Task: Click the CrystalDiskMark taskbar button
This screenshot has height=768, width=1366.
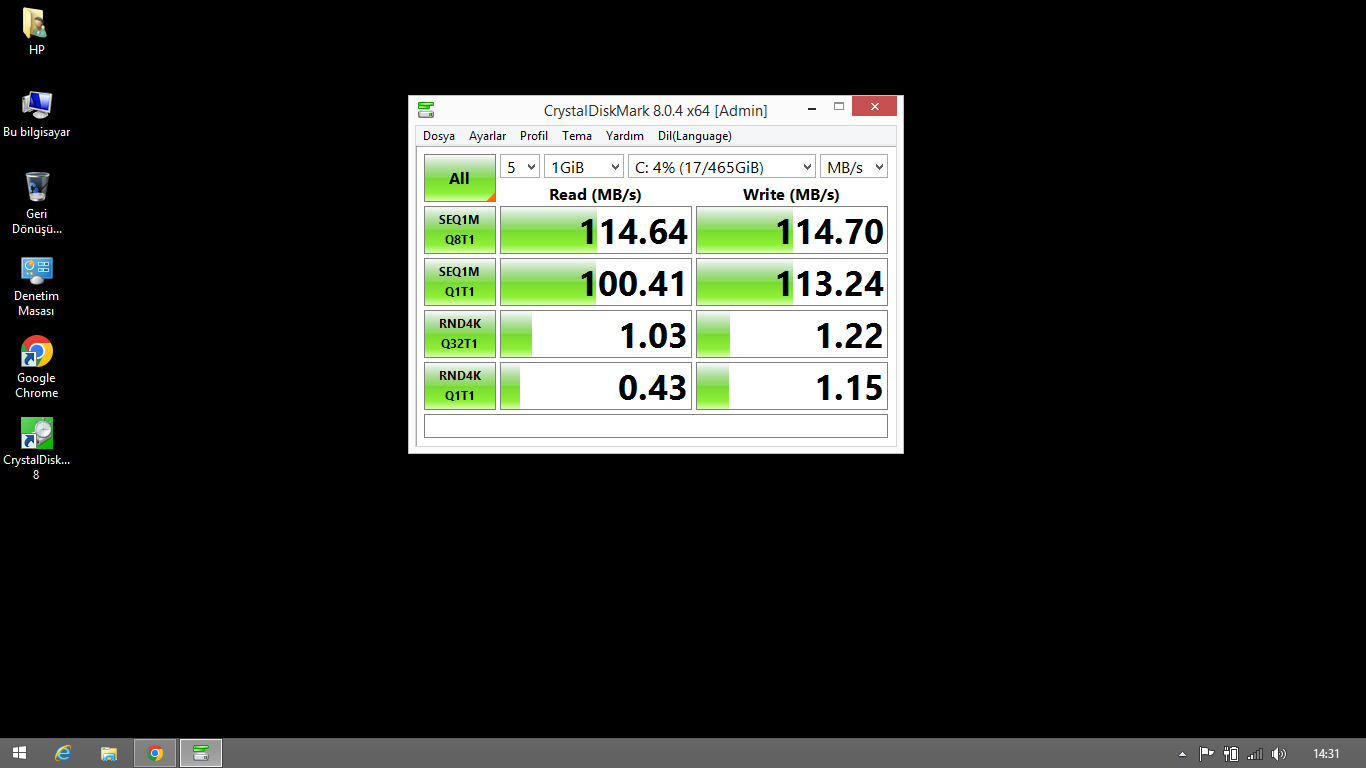Action: pyautogui.click(x=201, y=753)
